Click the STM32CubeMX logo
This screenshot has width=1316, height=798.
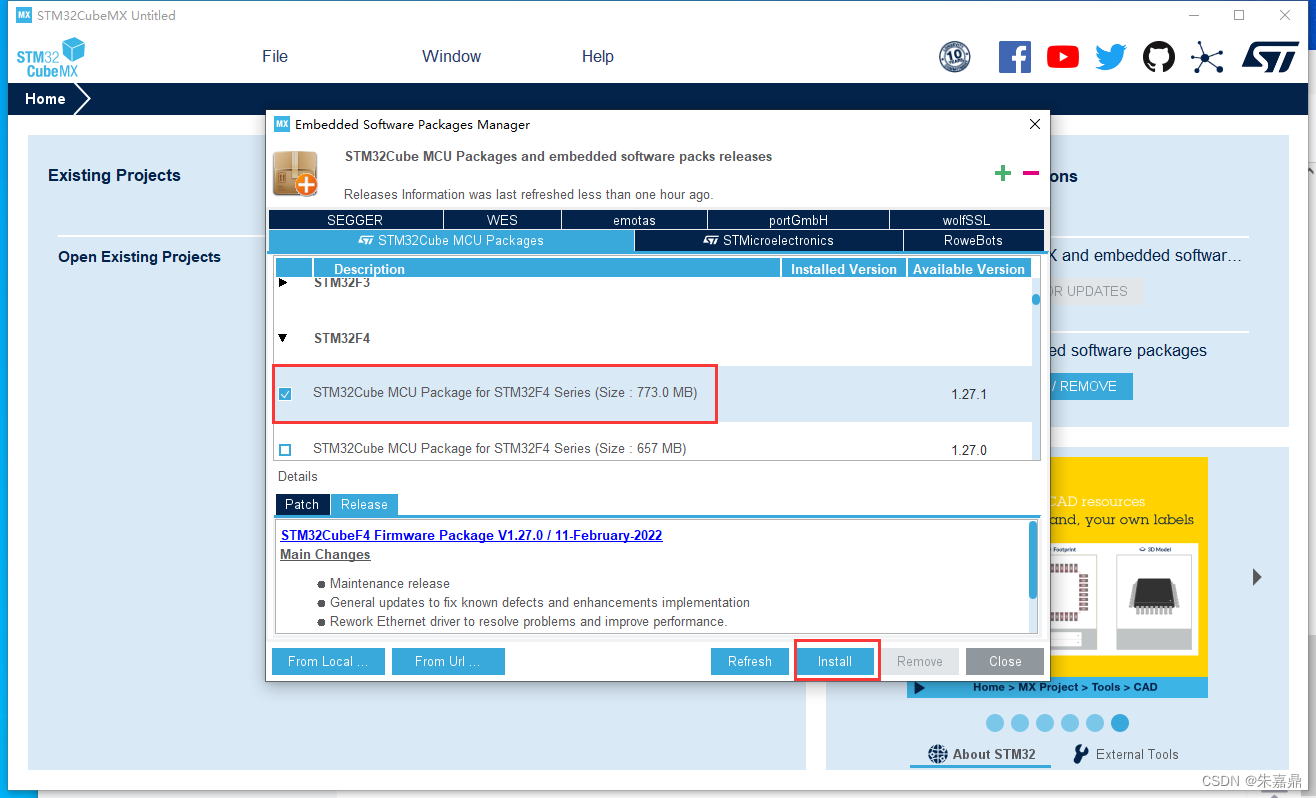pos(50,57)
